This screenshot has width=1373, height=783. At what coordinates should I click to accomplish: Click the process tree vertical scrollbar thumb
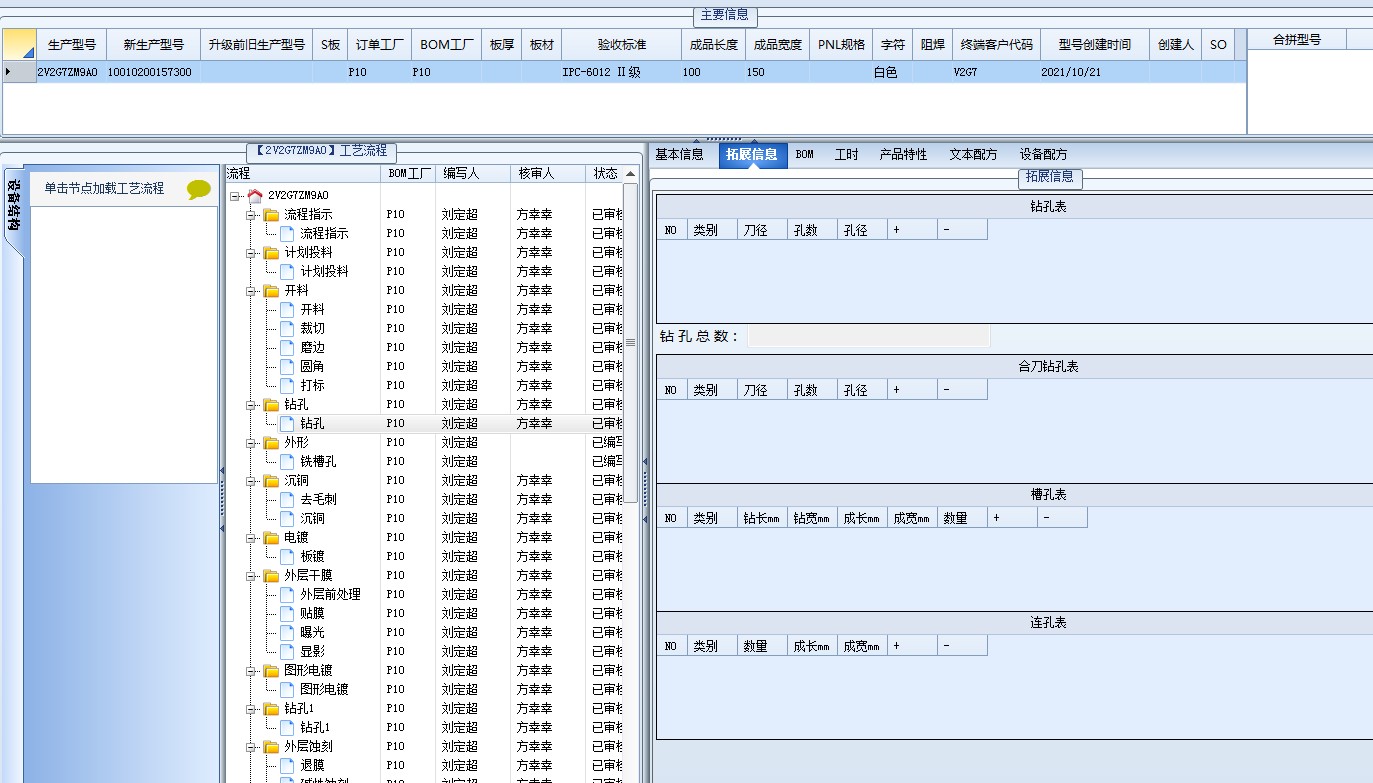(x=630, y=343)
